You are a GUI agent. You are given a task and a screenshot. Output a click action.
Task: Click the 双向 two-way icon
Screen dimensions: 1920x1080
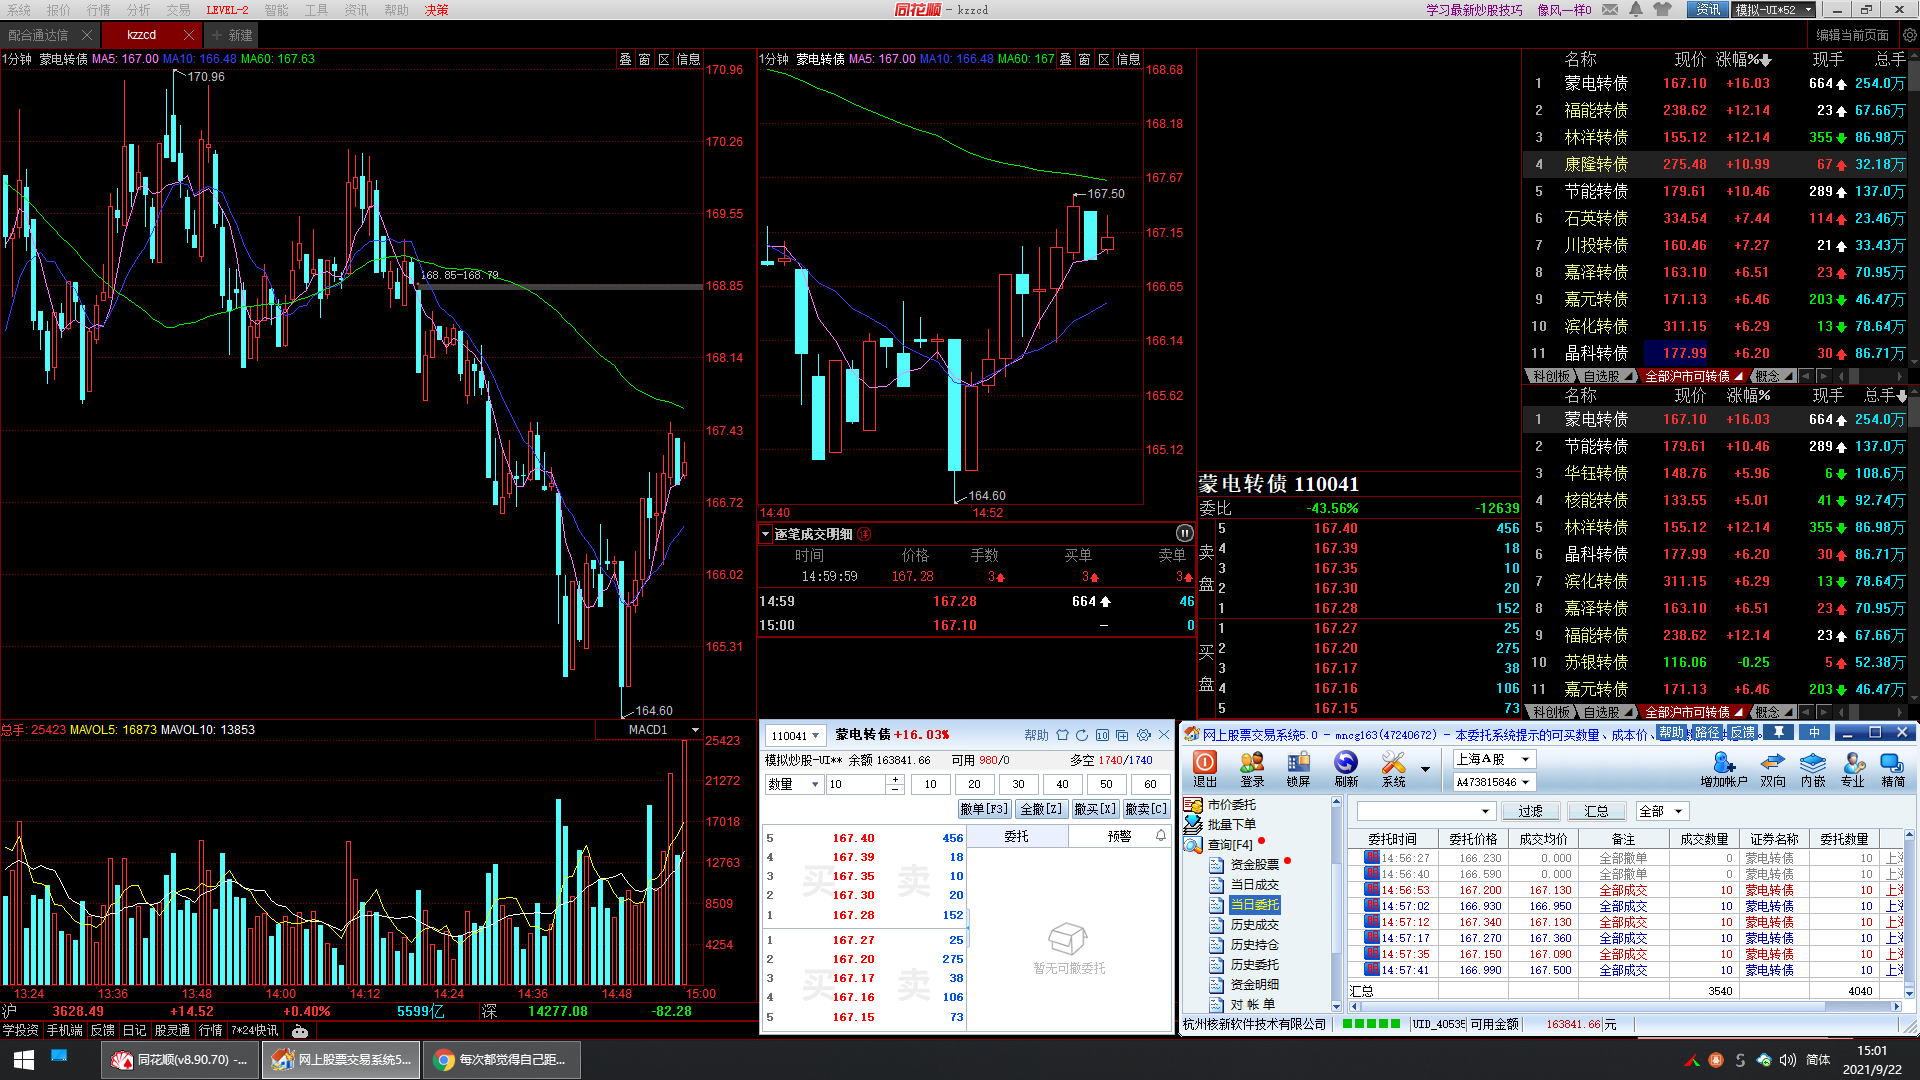click(x=1773, y=769)
